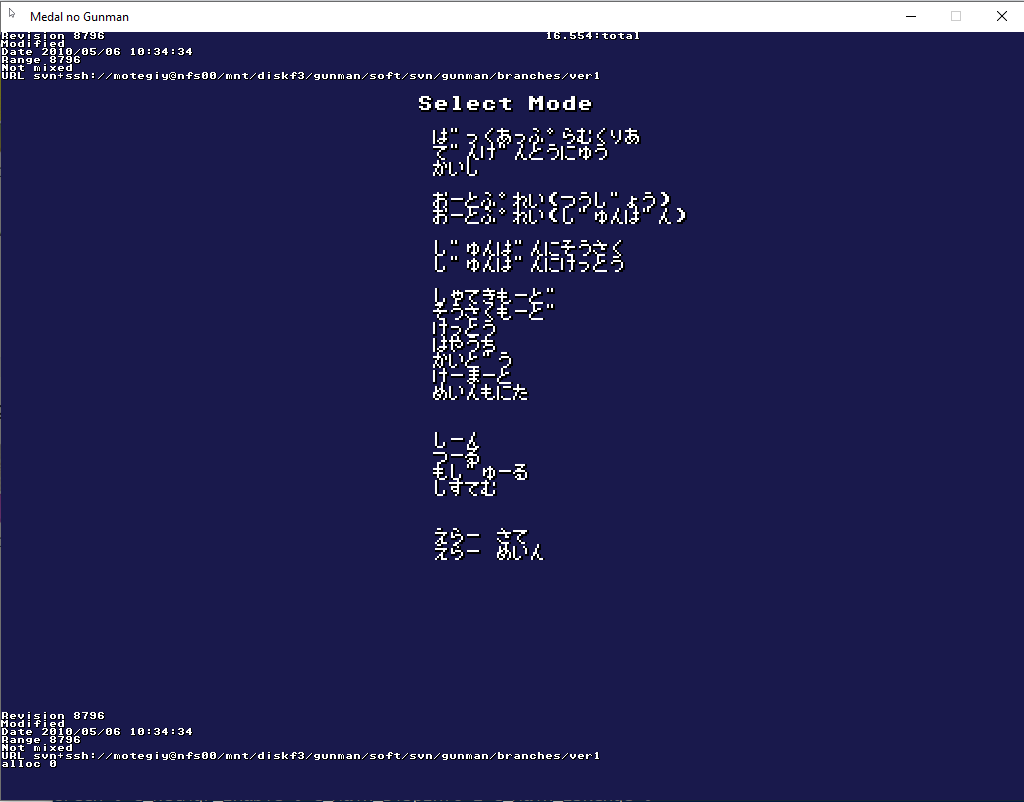
Task: Open the もじゅーる (module) entry
Action: tap(480, 472)
